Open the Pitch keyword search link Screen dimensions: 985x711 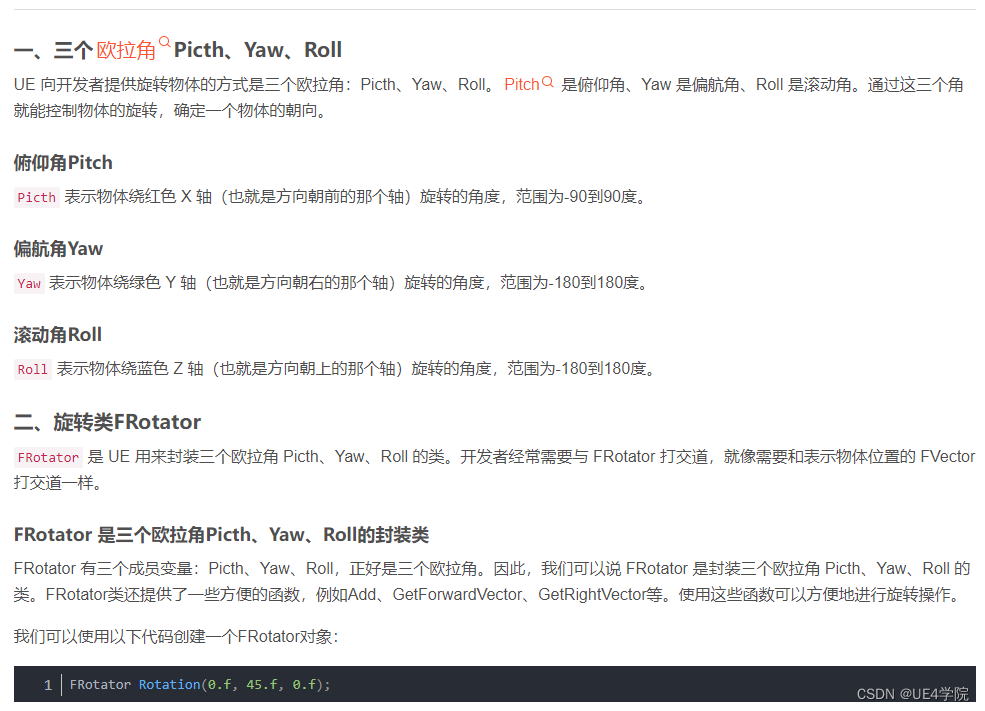tap(521, 85)
